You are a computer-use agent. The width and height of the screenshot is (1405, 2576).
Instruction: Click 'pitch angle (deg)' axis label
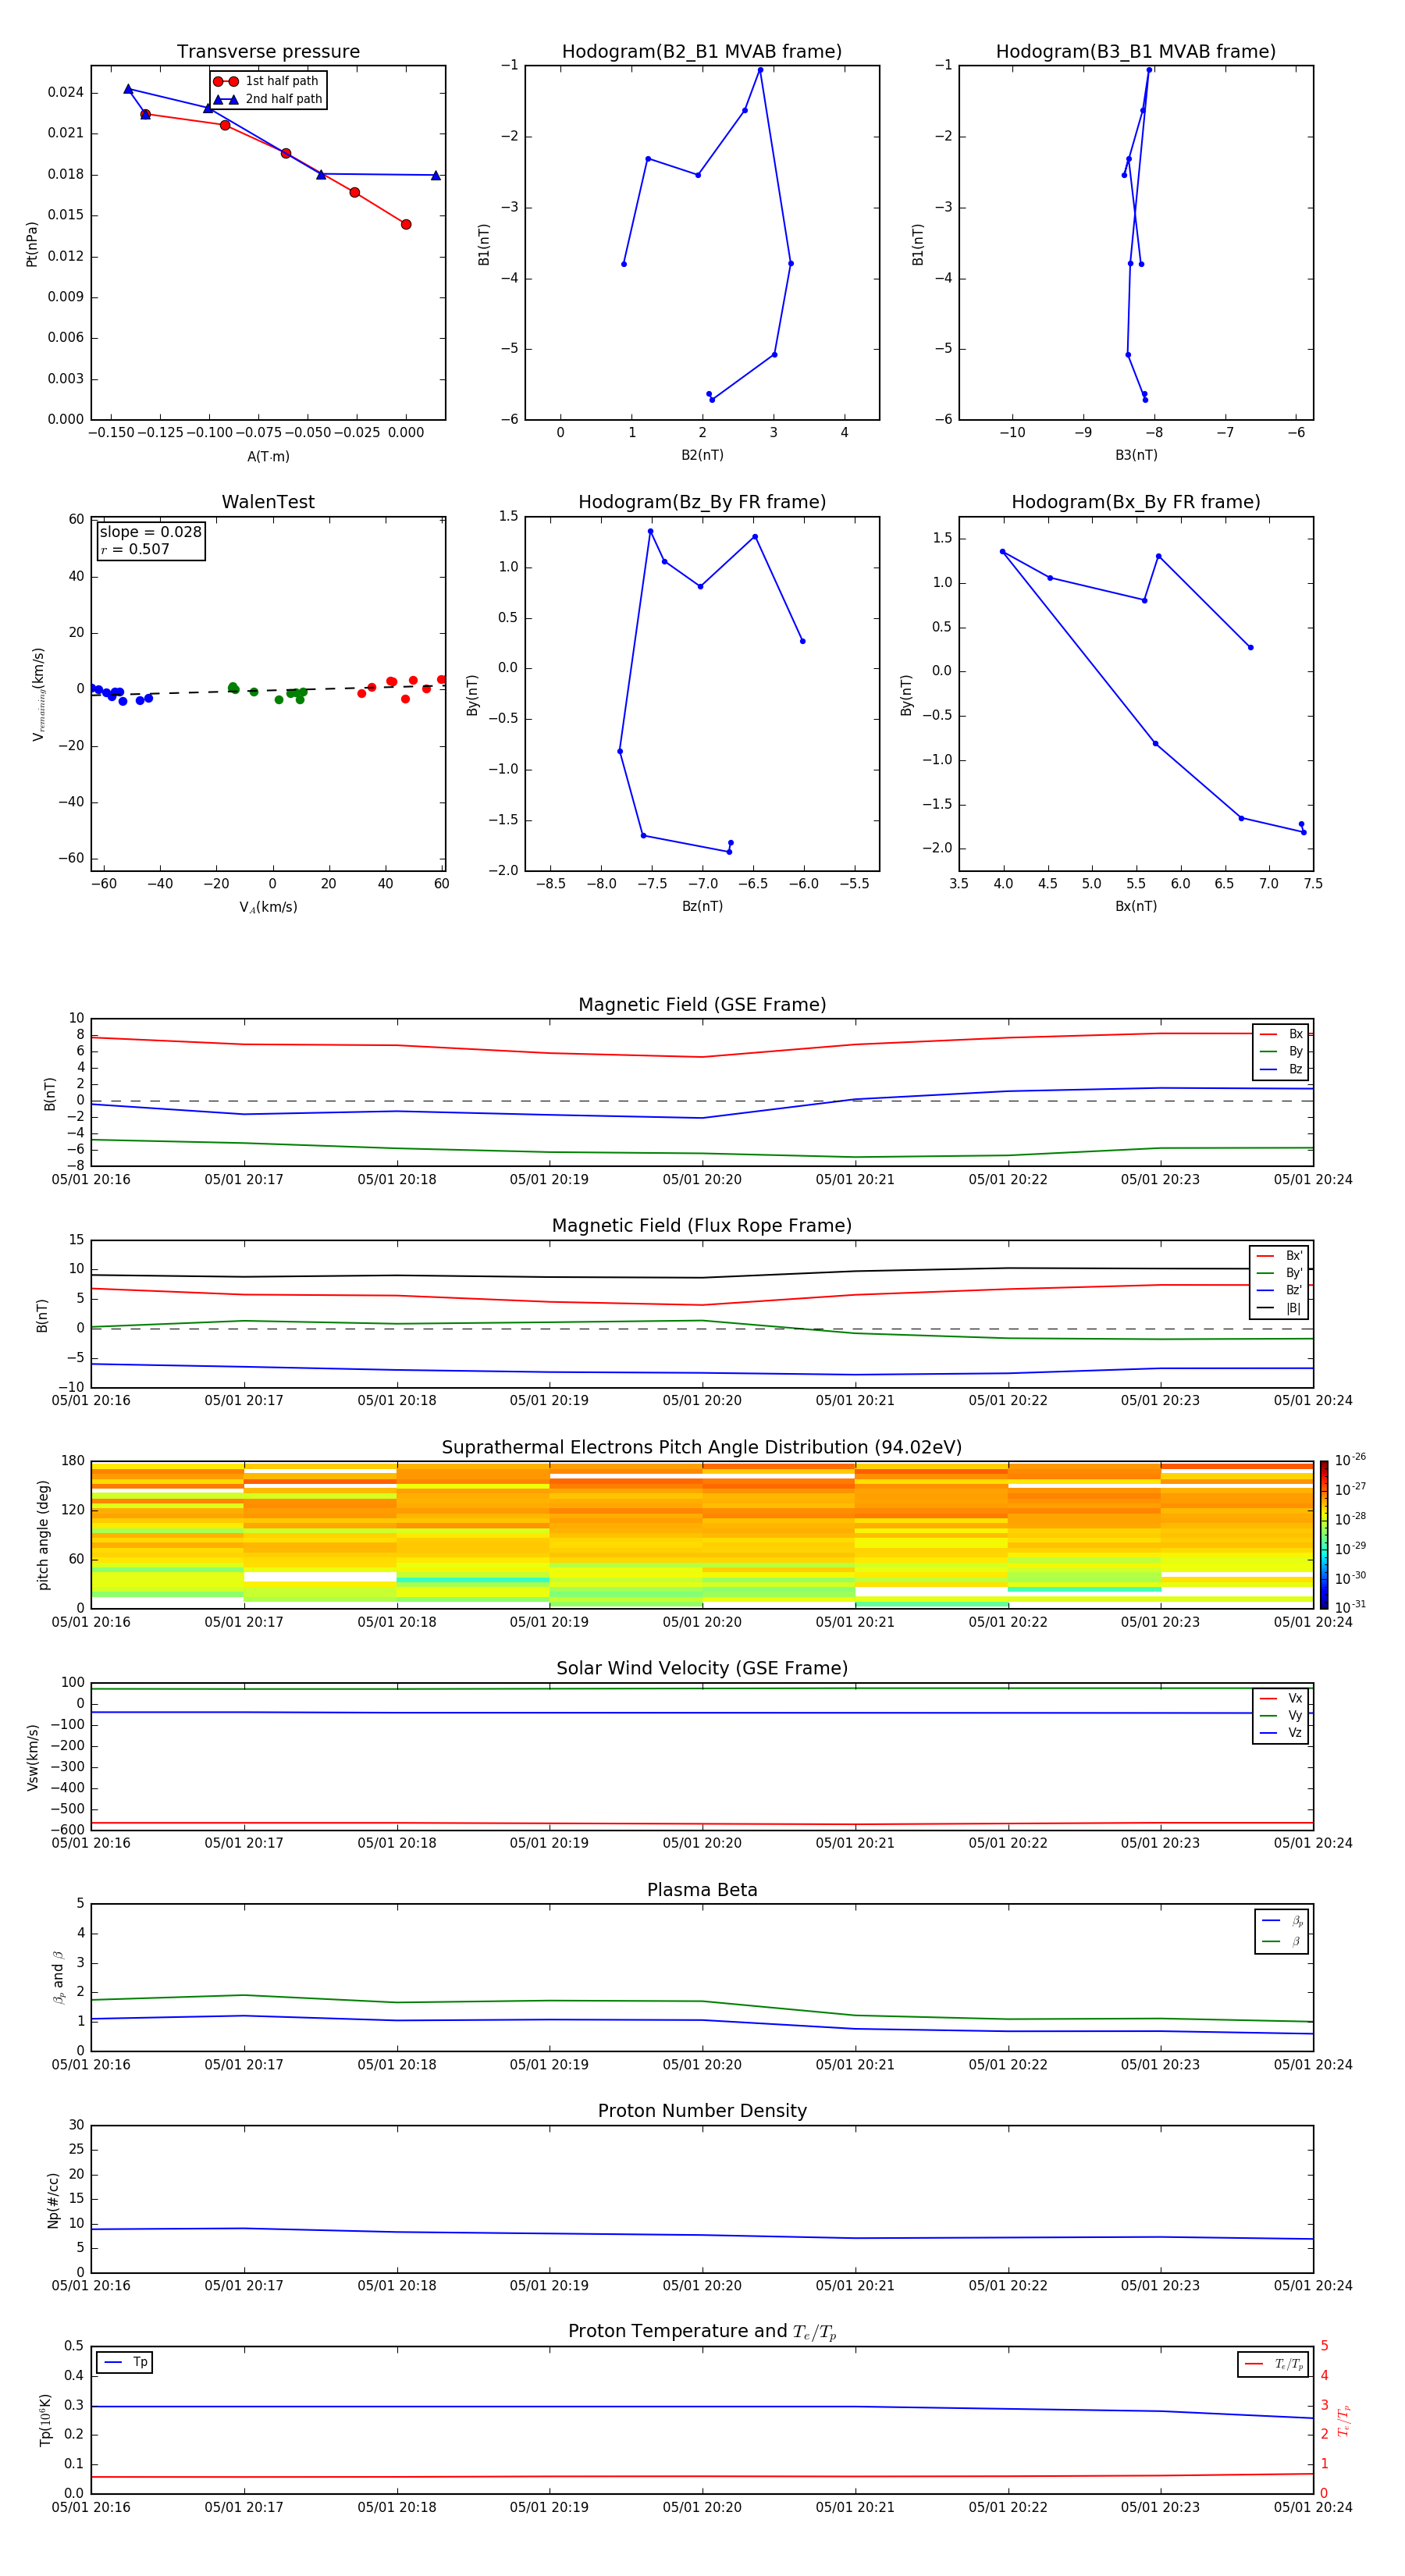(x=43, y=1535)
